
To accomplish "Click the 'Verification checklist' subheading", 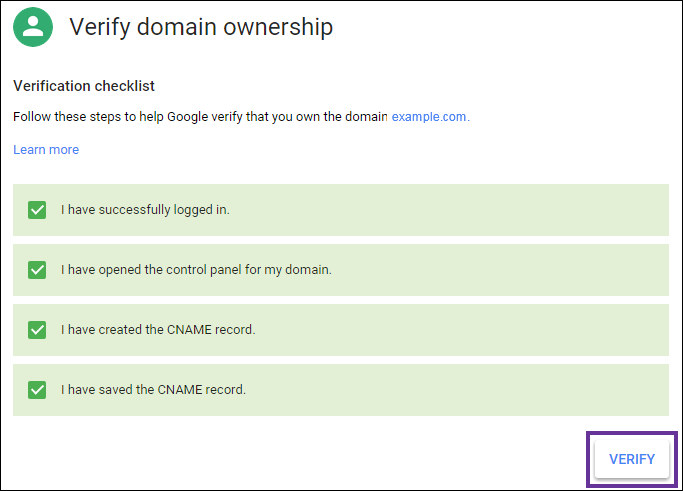I will coord(84,86).
